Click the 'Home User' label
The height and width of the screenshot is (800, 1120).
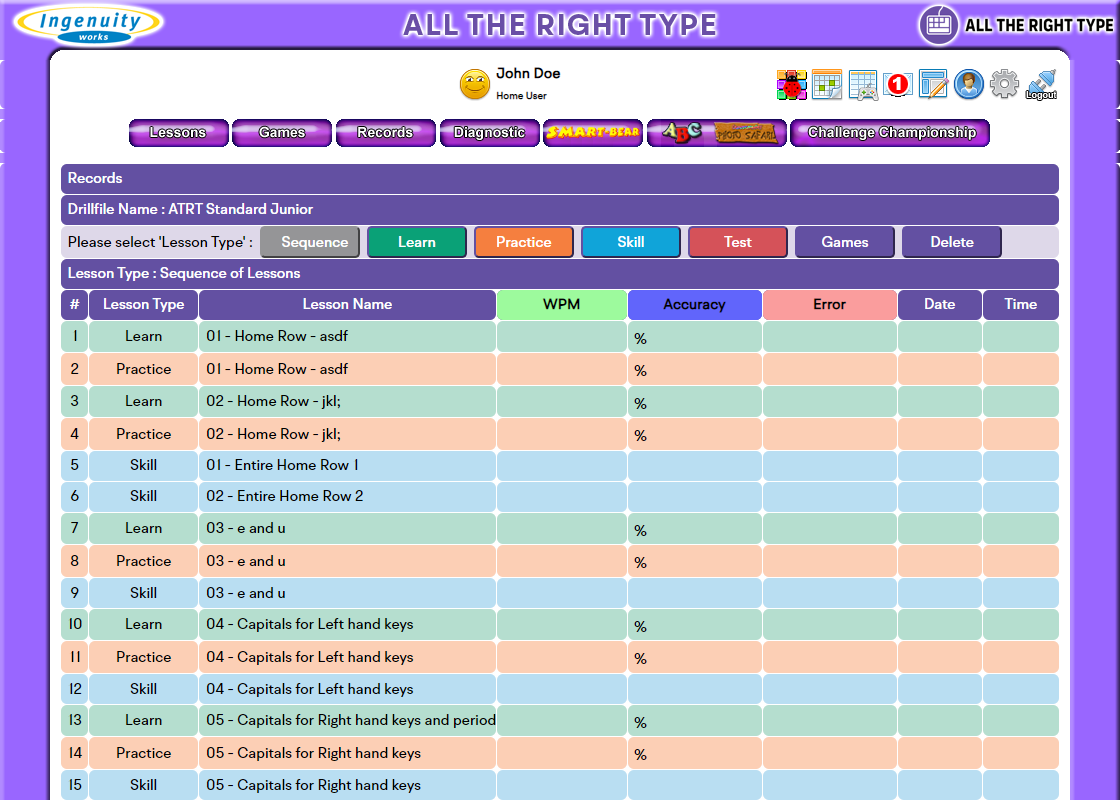pos(521,96)
